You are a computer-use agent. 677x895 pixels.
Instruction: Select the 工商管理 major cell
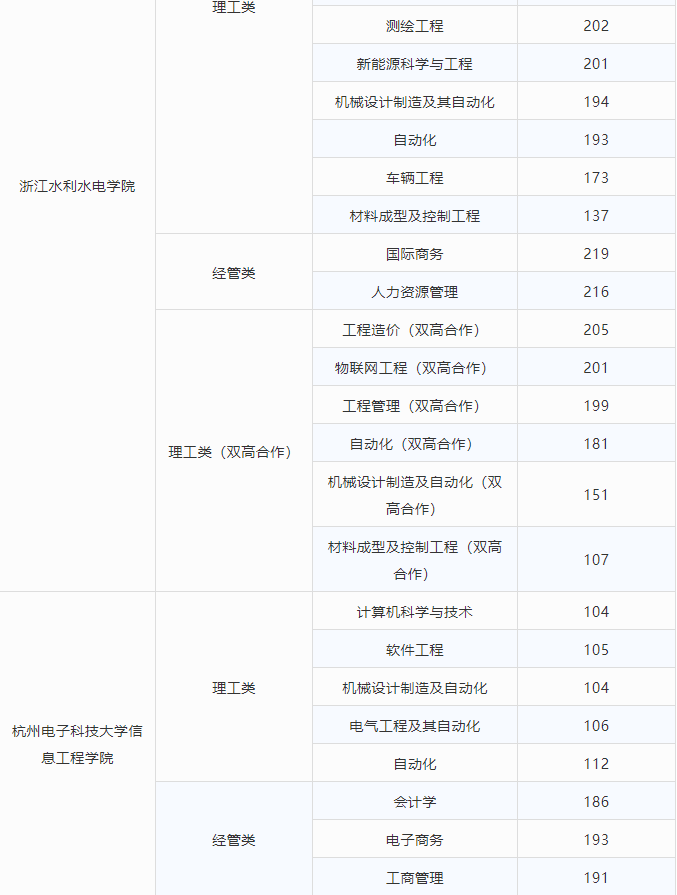(x=414, y=877)
